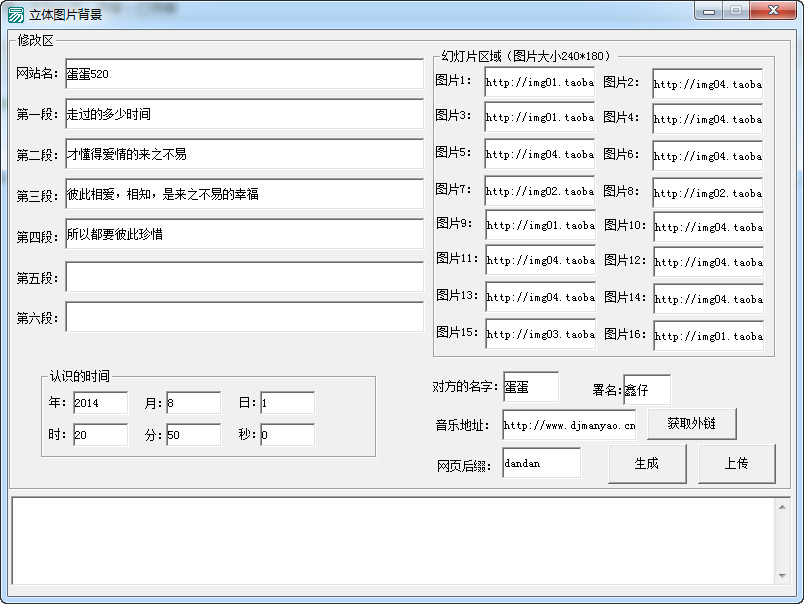Focus the 图片6 URL field
804x604 pixels.
tap(708, 156)
